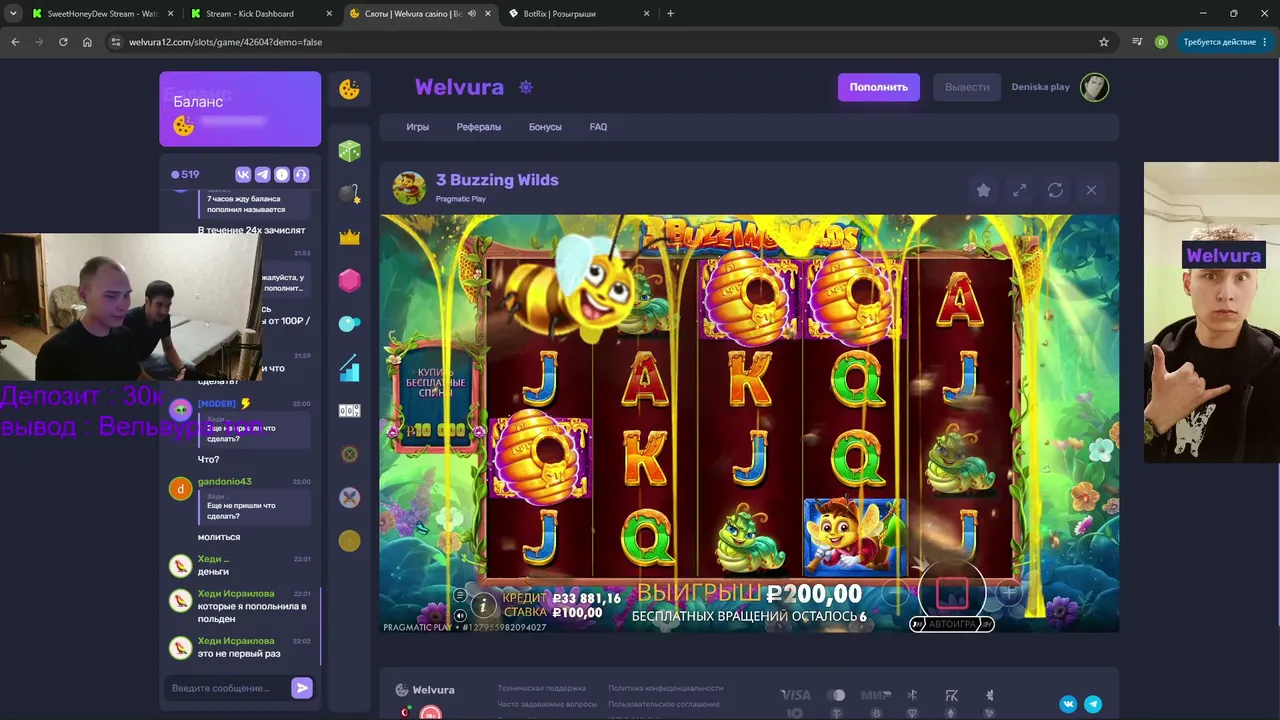Open the footer VK social icon
This screenshot has height=720, width=1280.
pyautogui.click(x=1068, y=704)
